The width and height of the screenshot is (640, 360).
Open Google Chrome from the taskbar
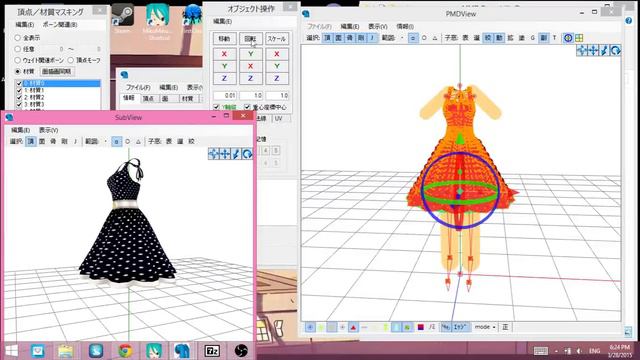coord(125,351)
